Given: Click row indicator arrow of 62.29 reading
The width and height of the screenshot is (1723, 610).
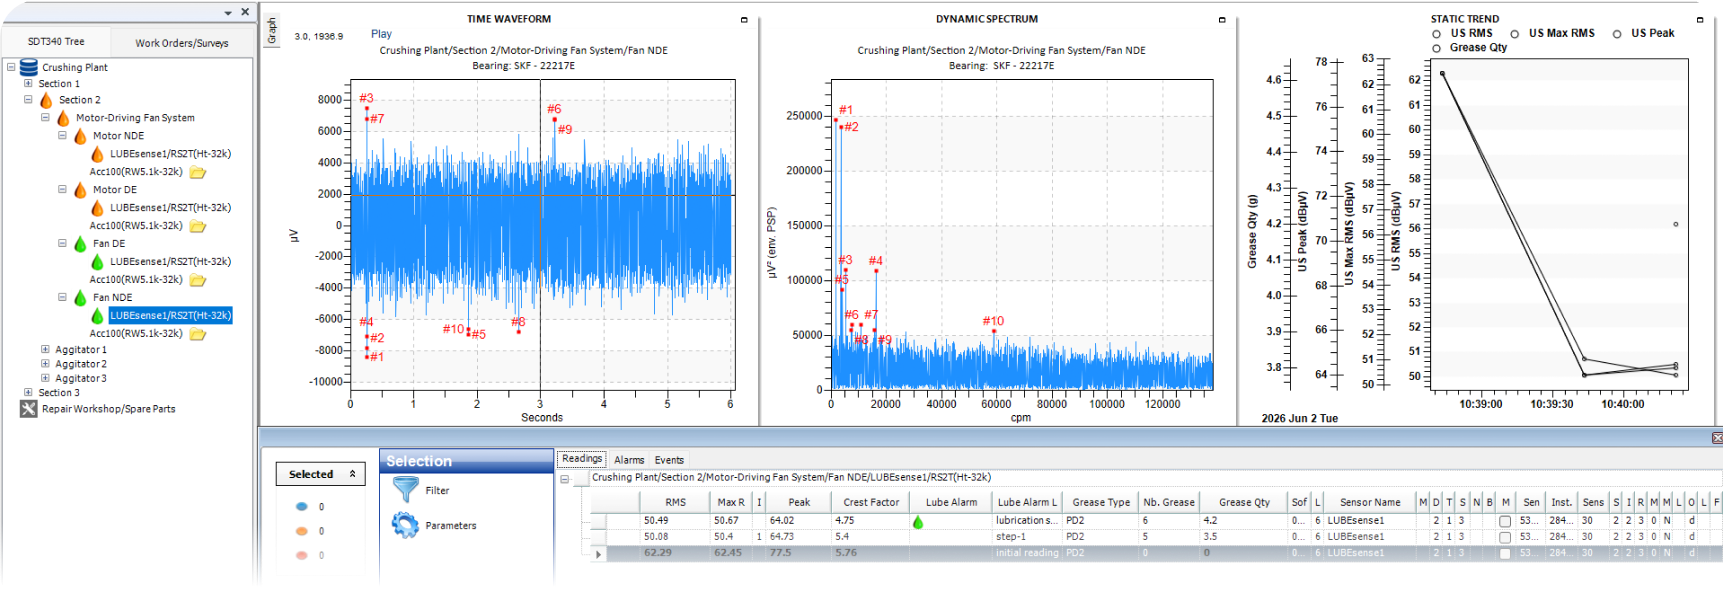Looking at the screenshot, I should (x=598, y=553).
